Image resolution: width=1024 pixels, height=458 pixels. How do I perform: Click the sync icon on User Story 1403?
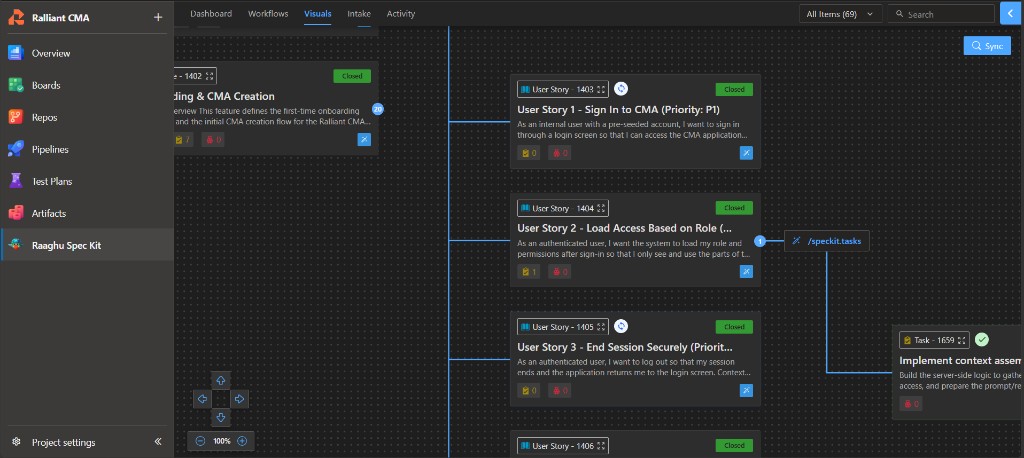[621, 88]
